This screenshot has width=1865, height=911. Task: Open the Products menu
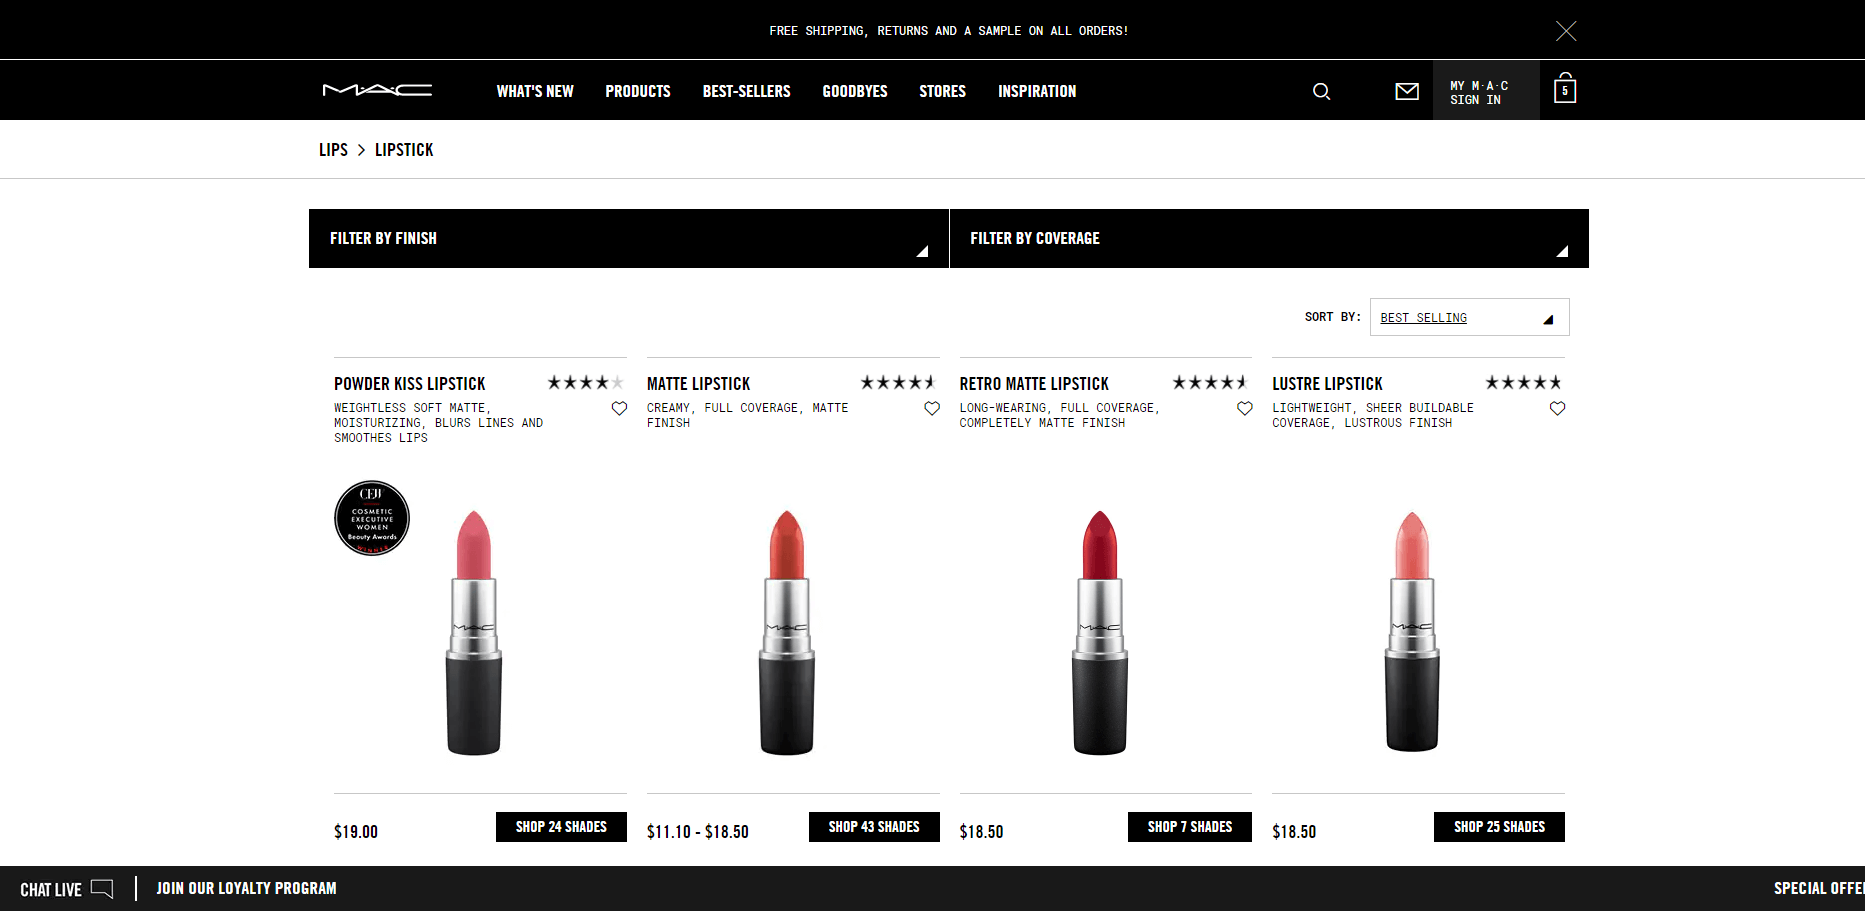[x=638, y=91]
